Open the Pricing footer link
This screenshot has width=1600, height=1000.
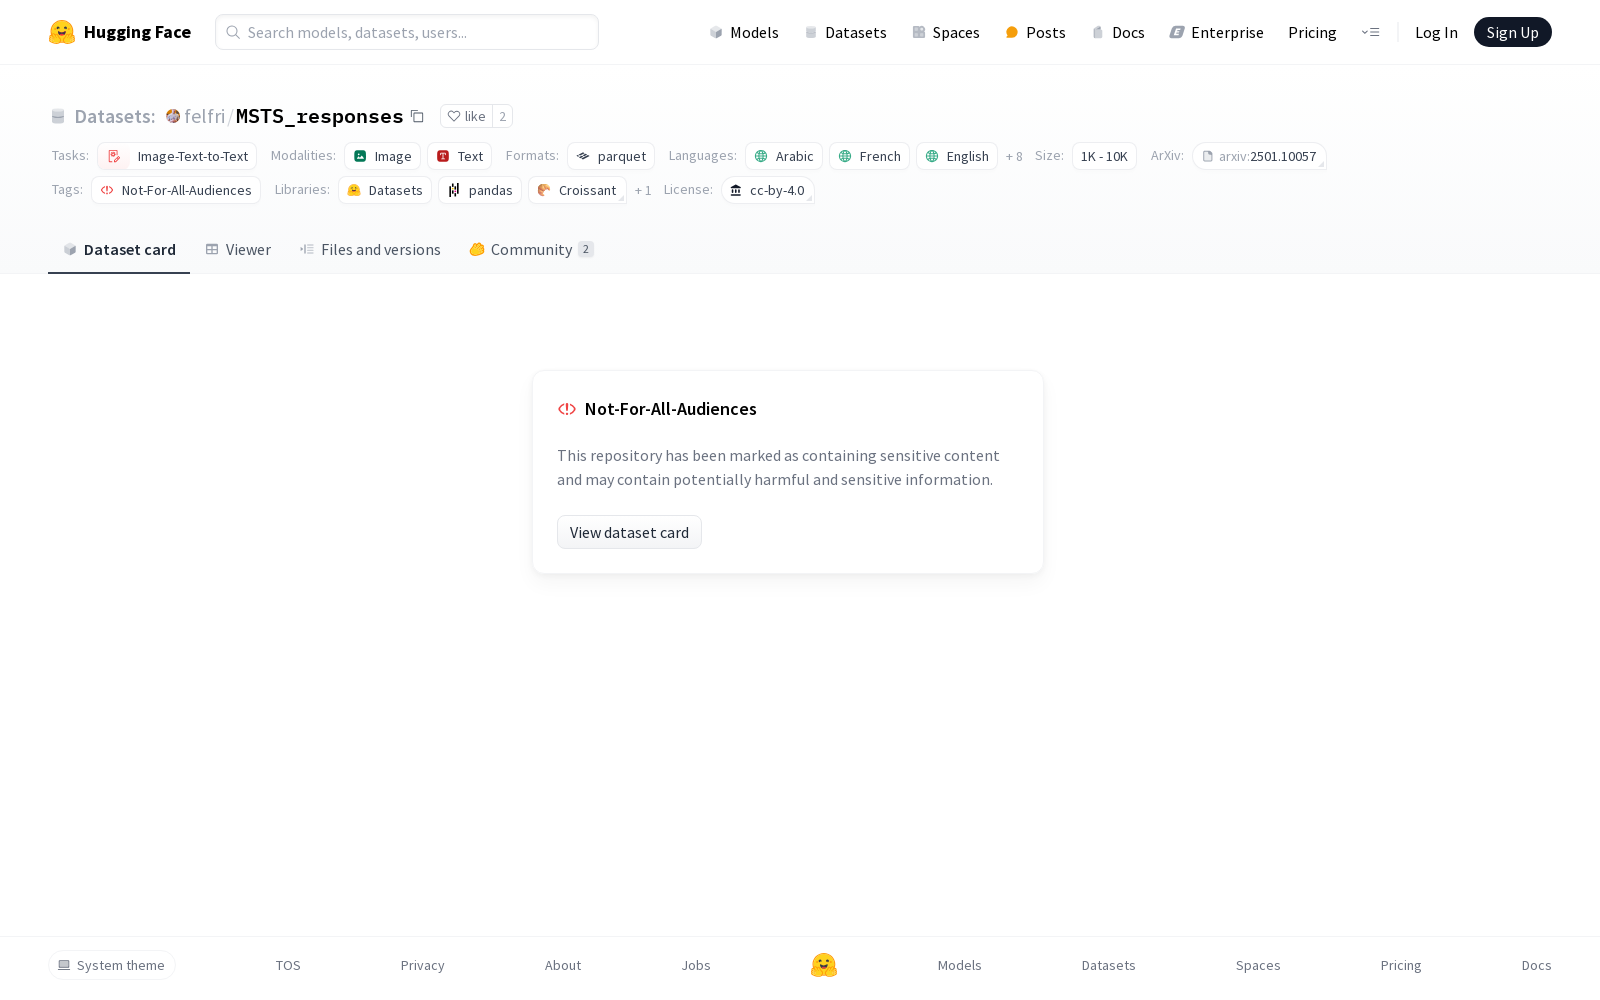point(1401,965)
